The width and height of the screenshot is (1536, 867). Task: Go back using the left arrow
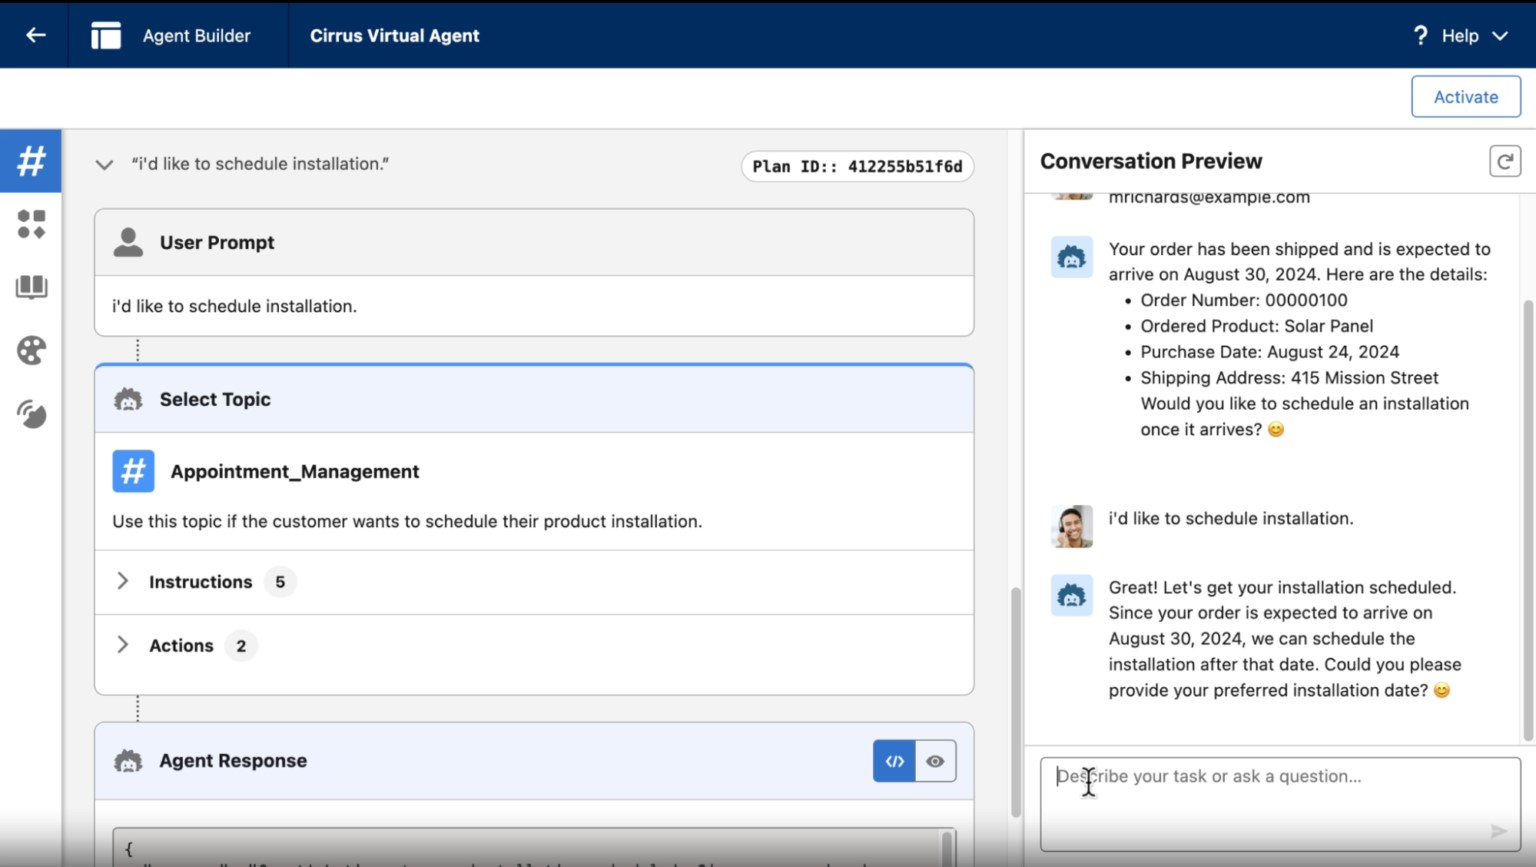pyautogui.click(x=36, y=35)
